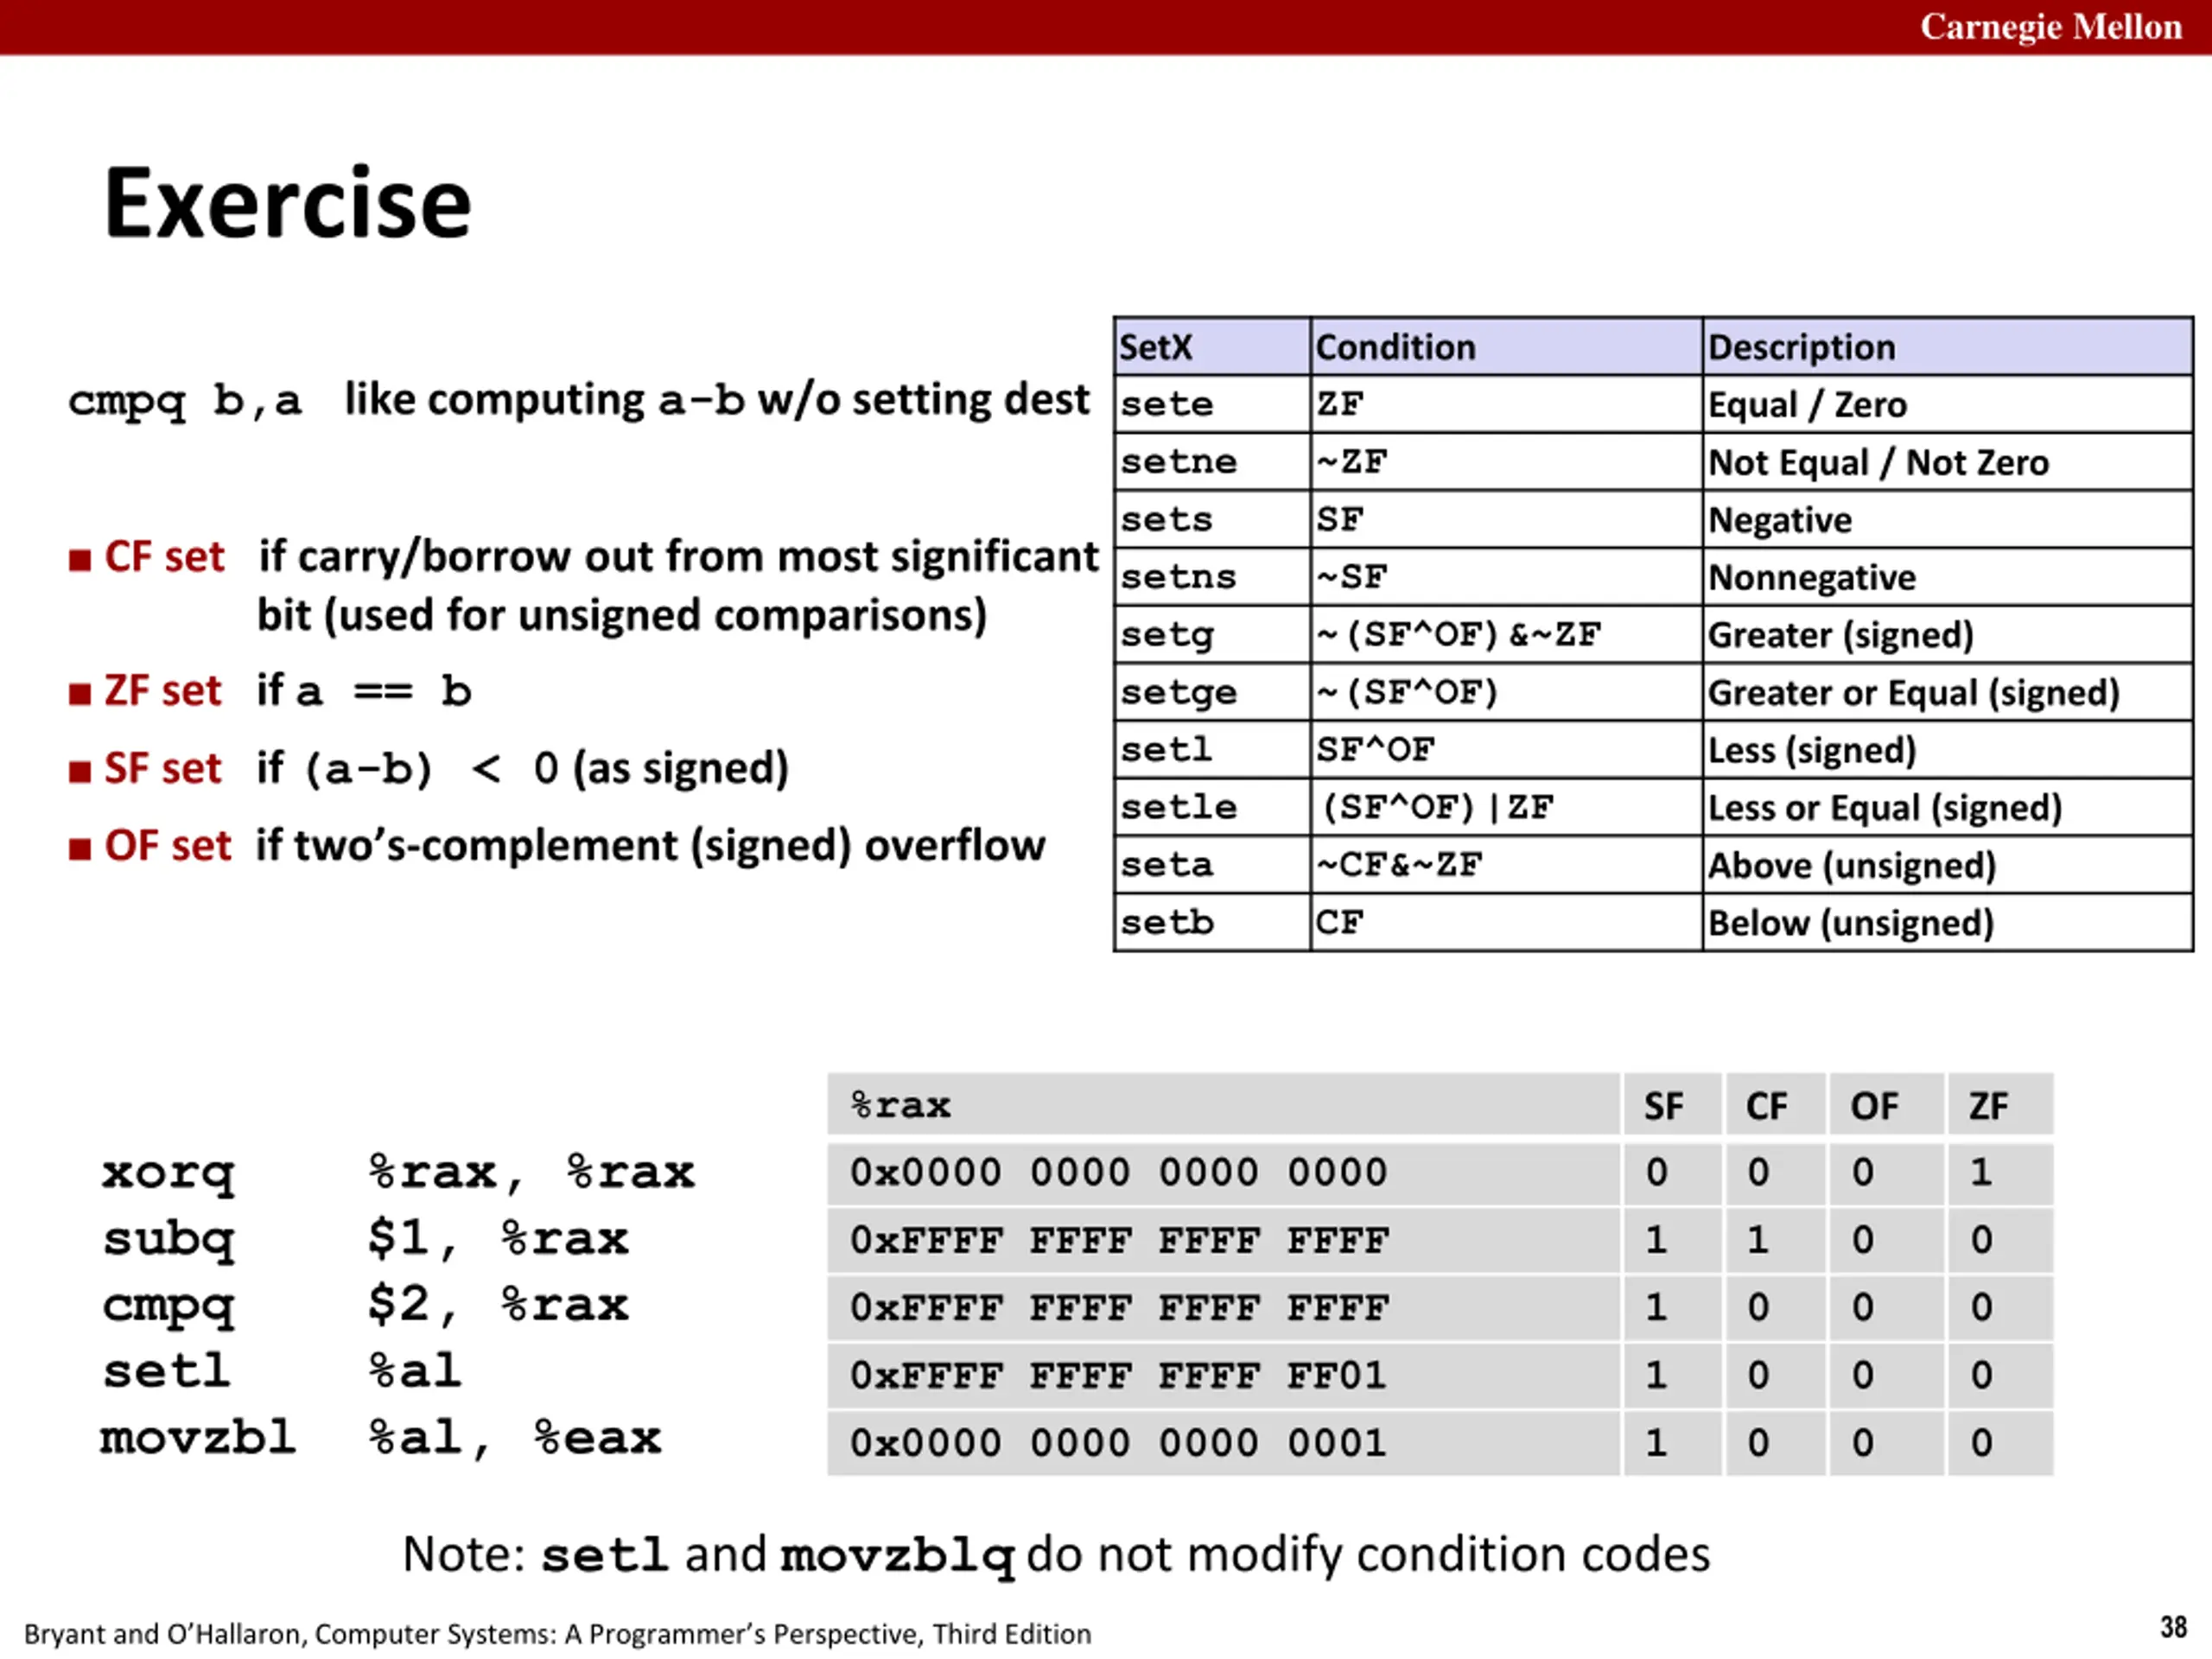Click the 'subq' instruction mnemonic
The image size is (2212, 1659).
168,1241
